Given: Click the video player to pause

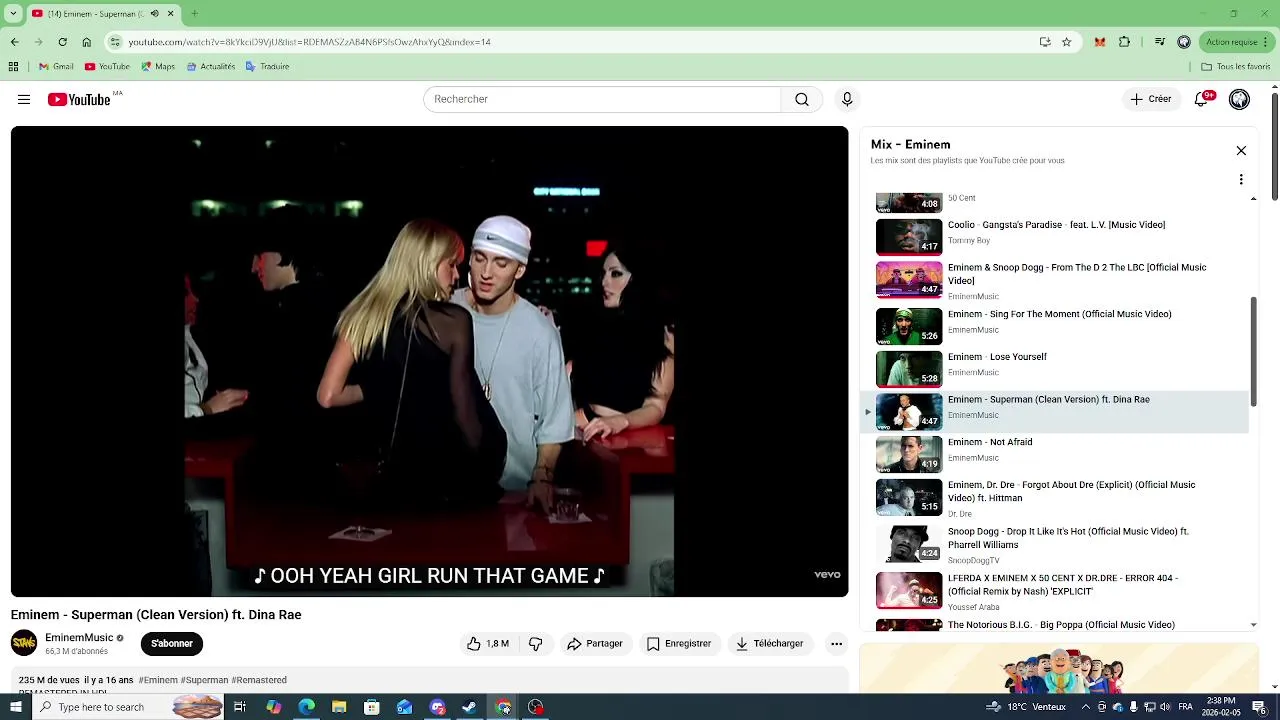Looking at the screenshot, I should click(429, 361).
